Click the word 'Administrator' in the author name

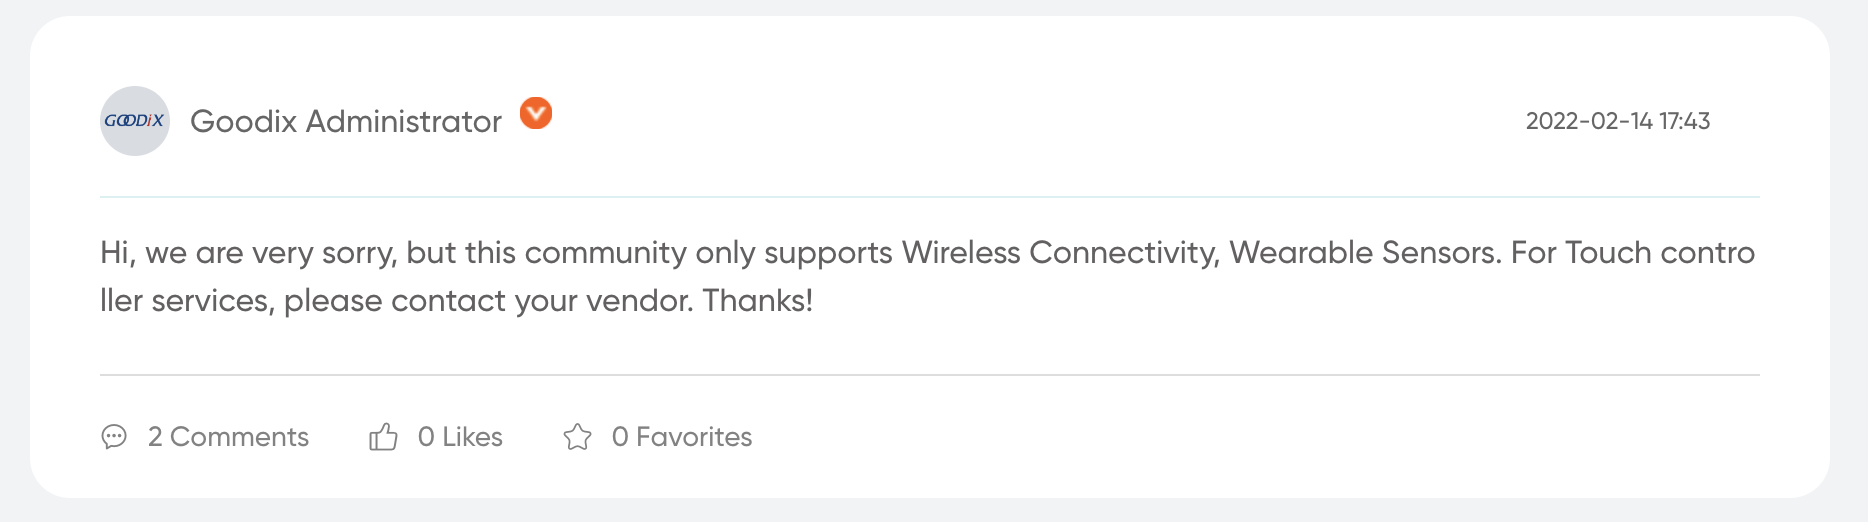404,121
